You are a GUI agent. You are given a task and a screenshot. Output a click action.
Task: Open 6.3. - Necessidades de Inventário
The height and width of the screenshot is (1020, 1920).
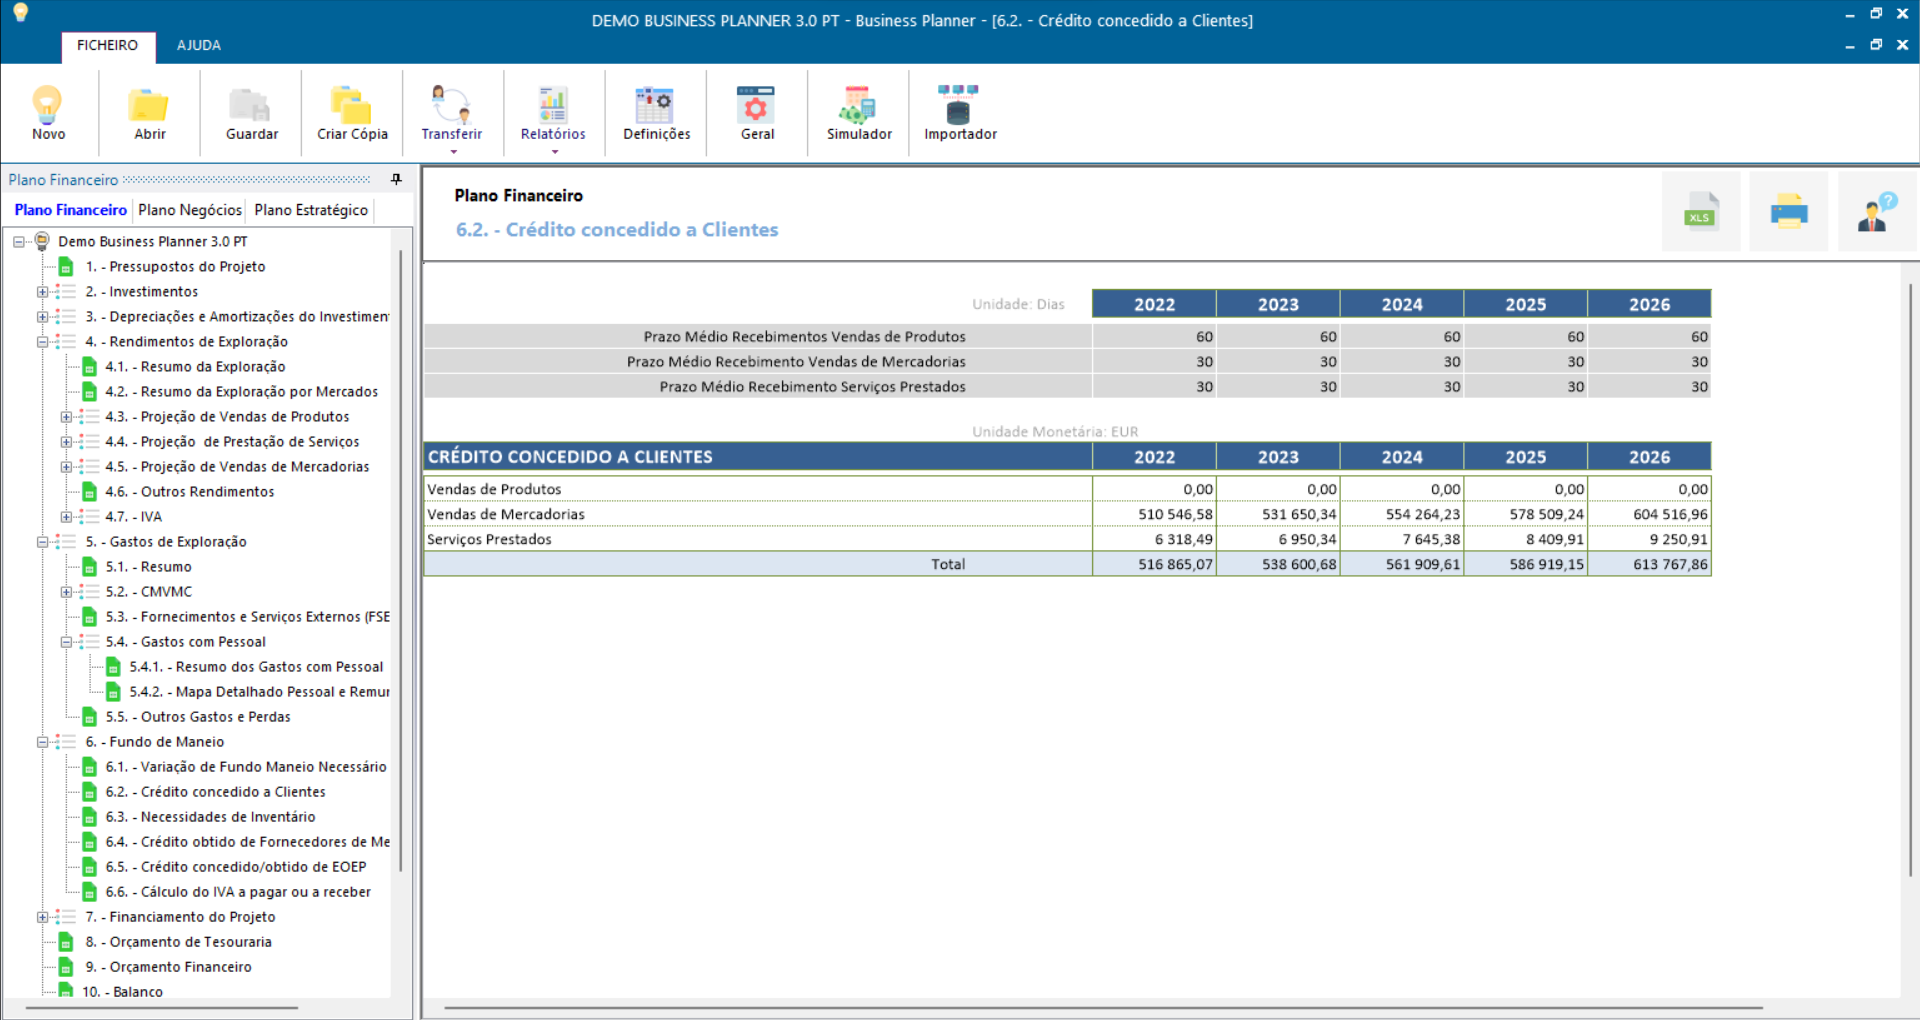[210, 817]
